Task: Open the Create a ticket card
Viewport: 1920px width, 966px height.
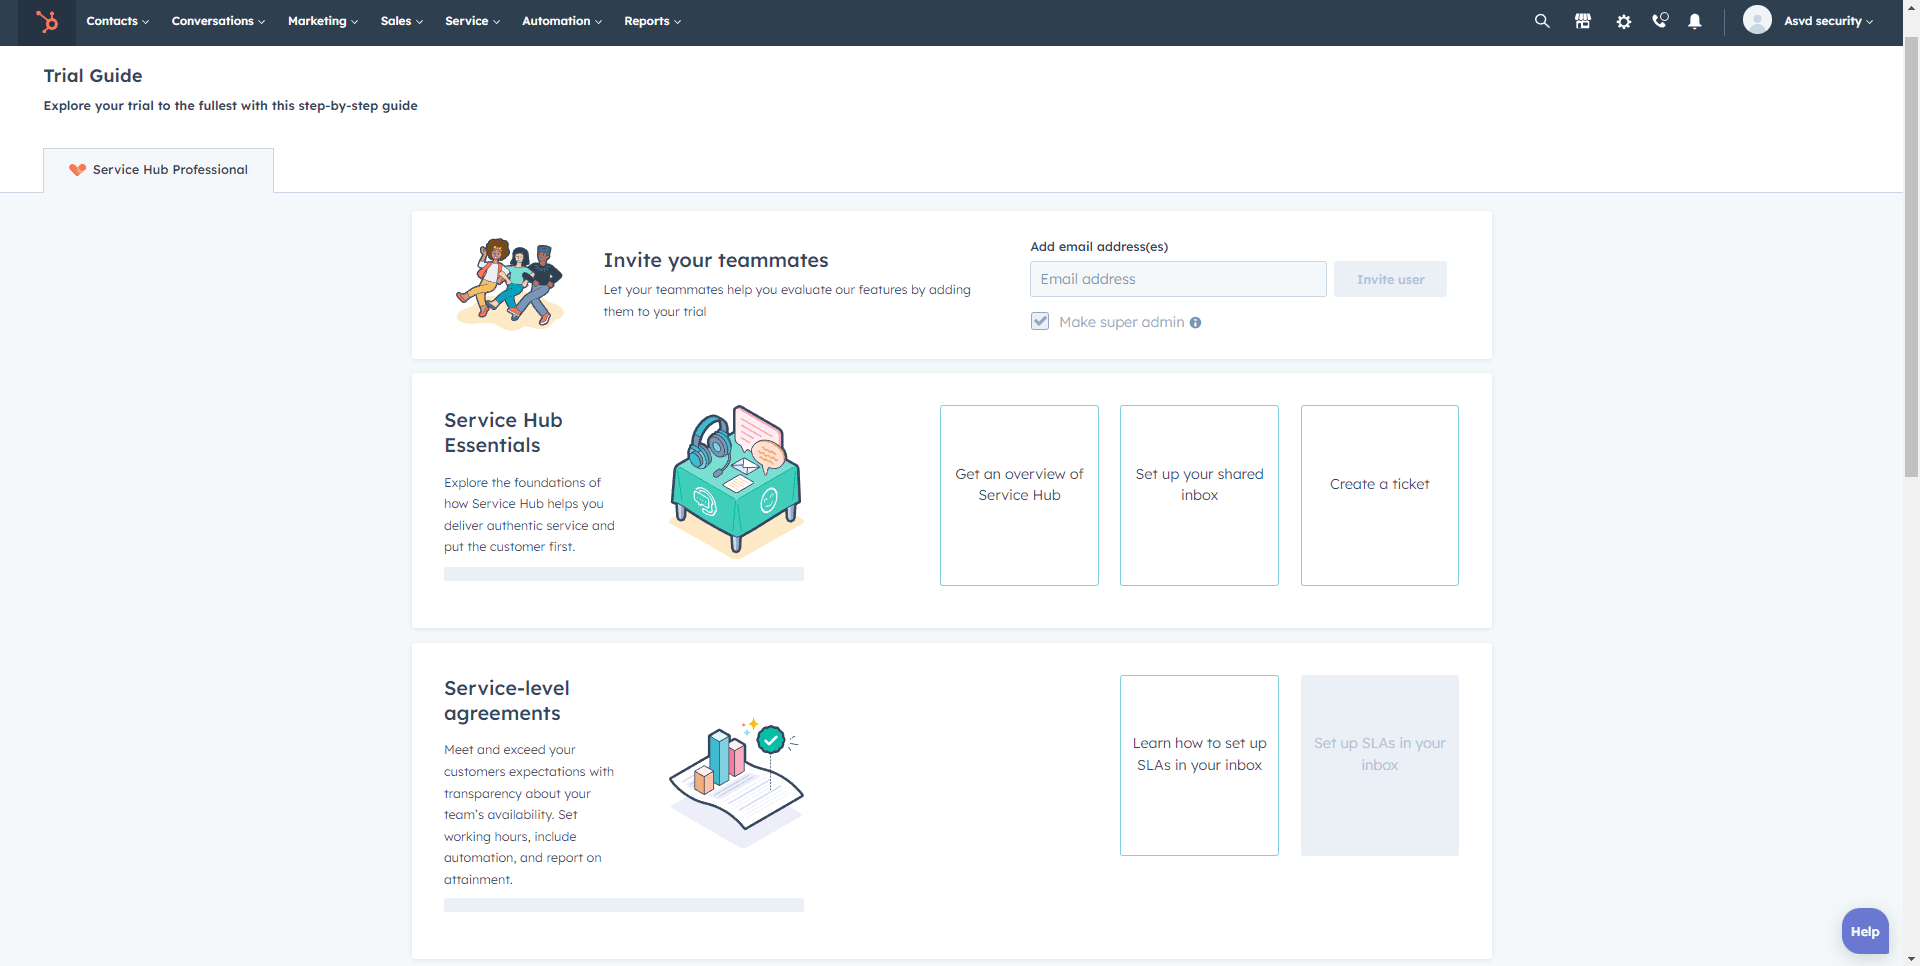Action: 1379,495
